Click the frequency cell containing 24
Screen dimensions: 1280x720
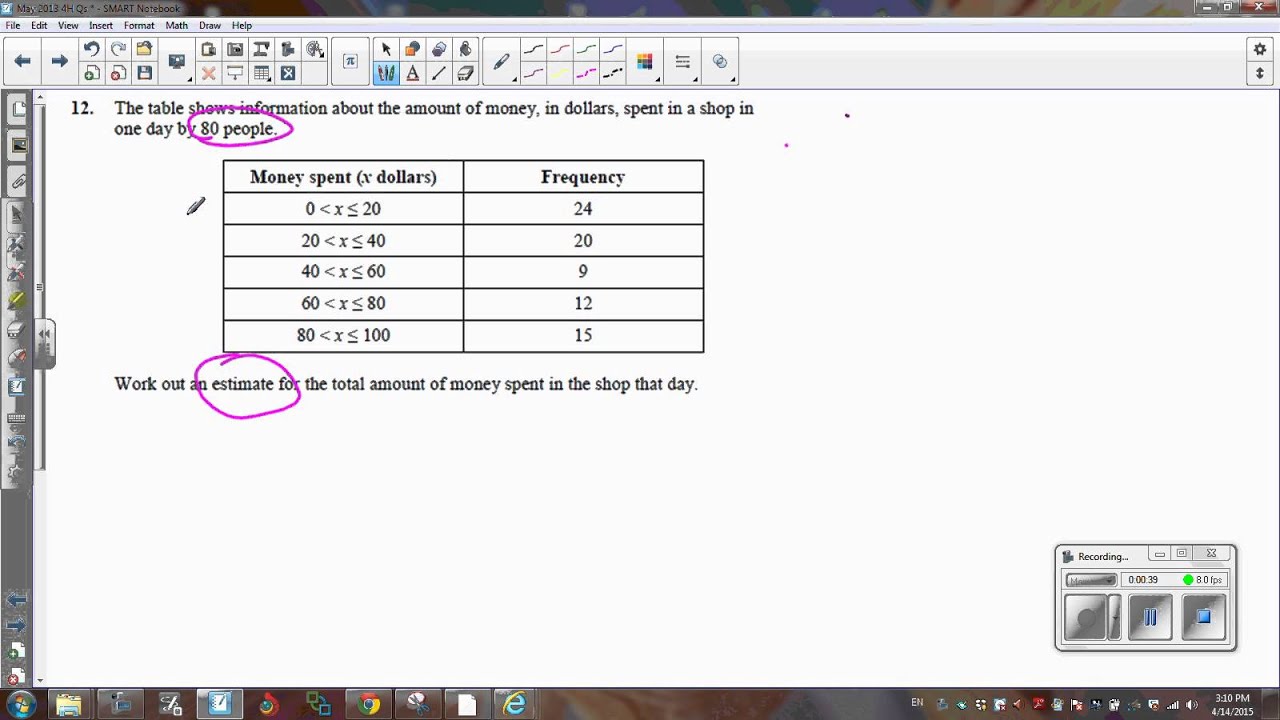(583, 209)
